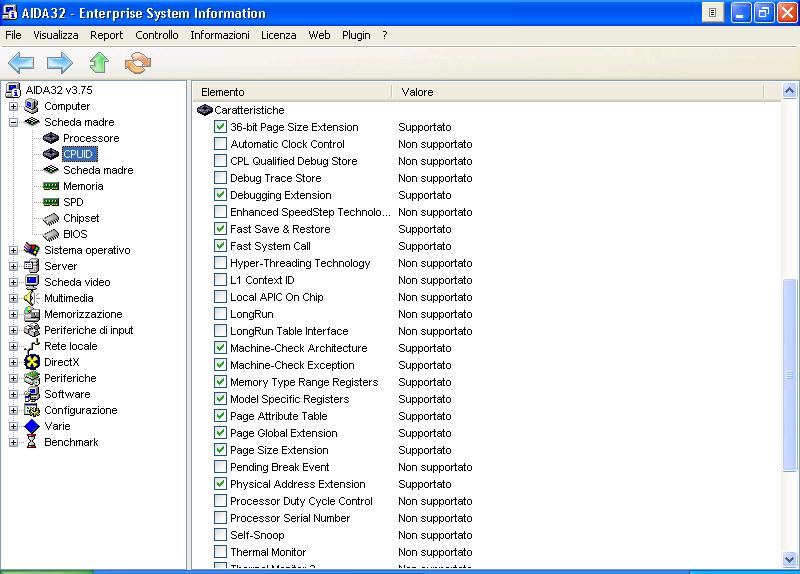Screen dimensions: 800x574
Task: Expand the DirectX node
Action: [x=13, y=362]
